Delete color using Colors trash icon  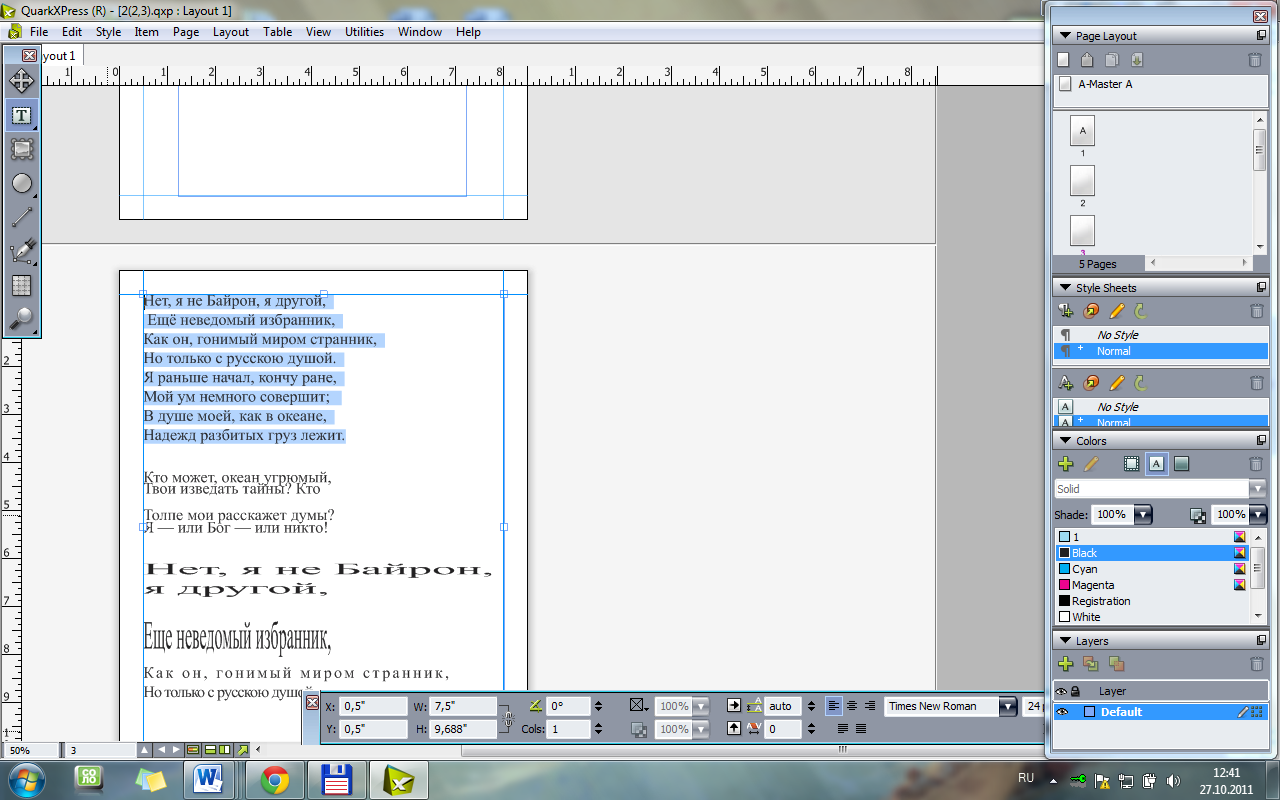point(1255,464)
